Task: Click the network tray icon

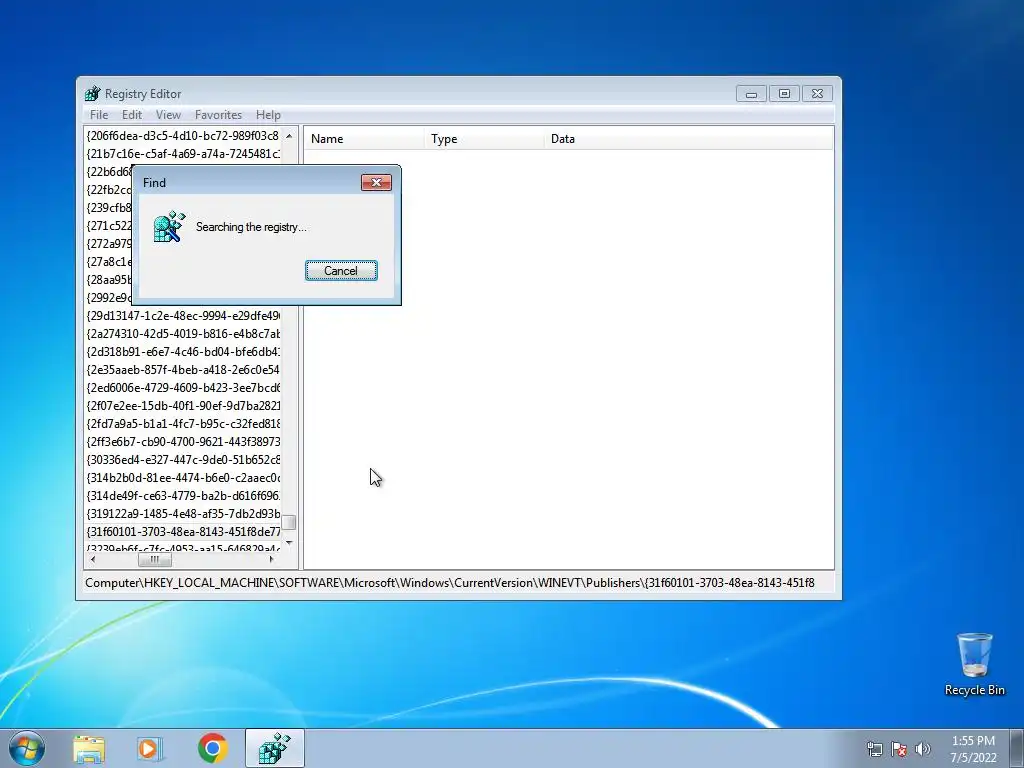Action: pos(874,749)
